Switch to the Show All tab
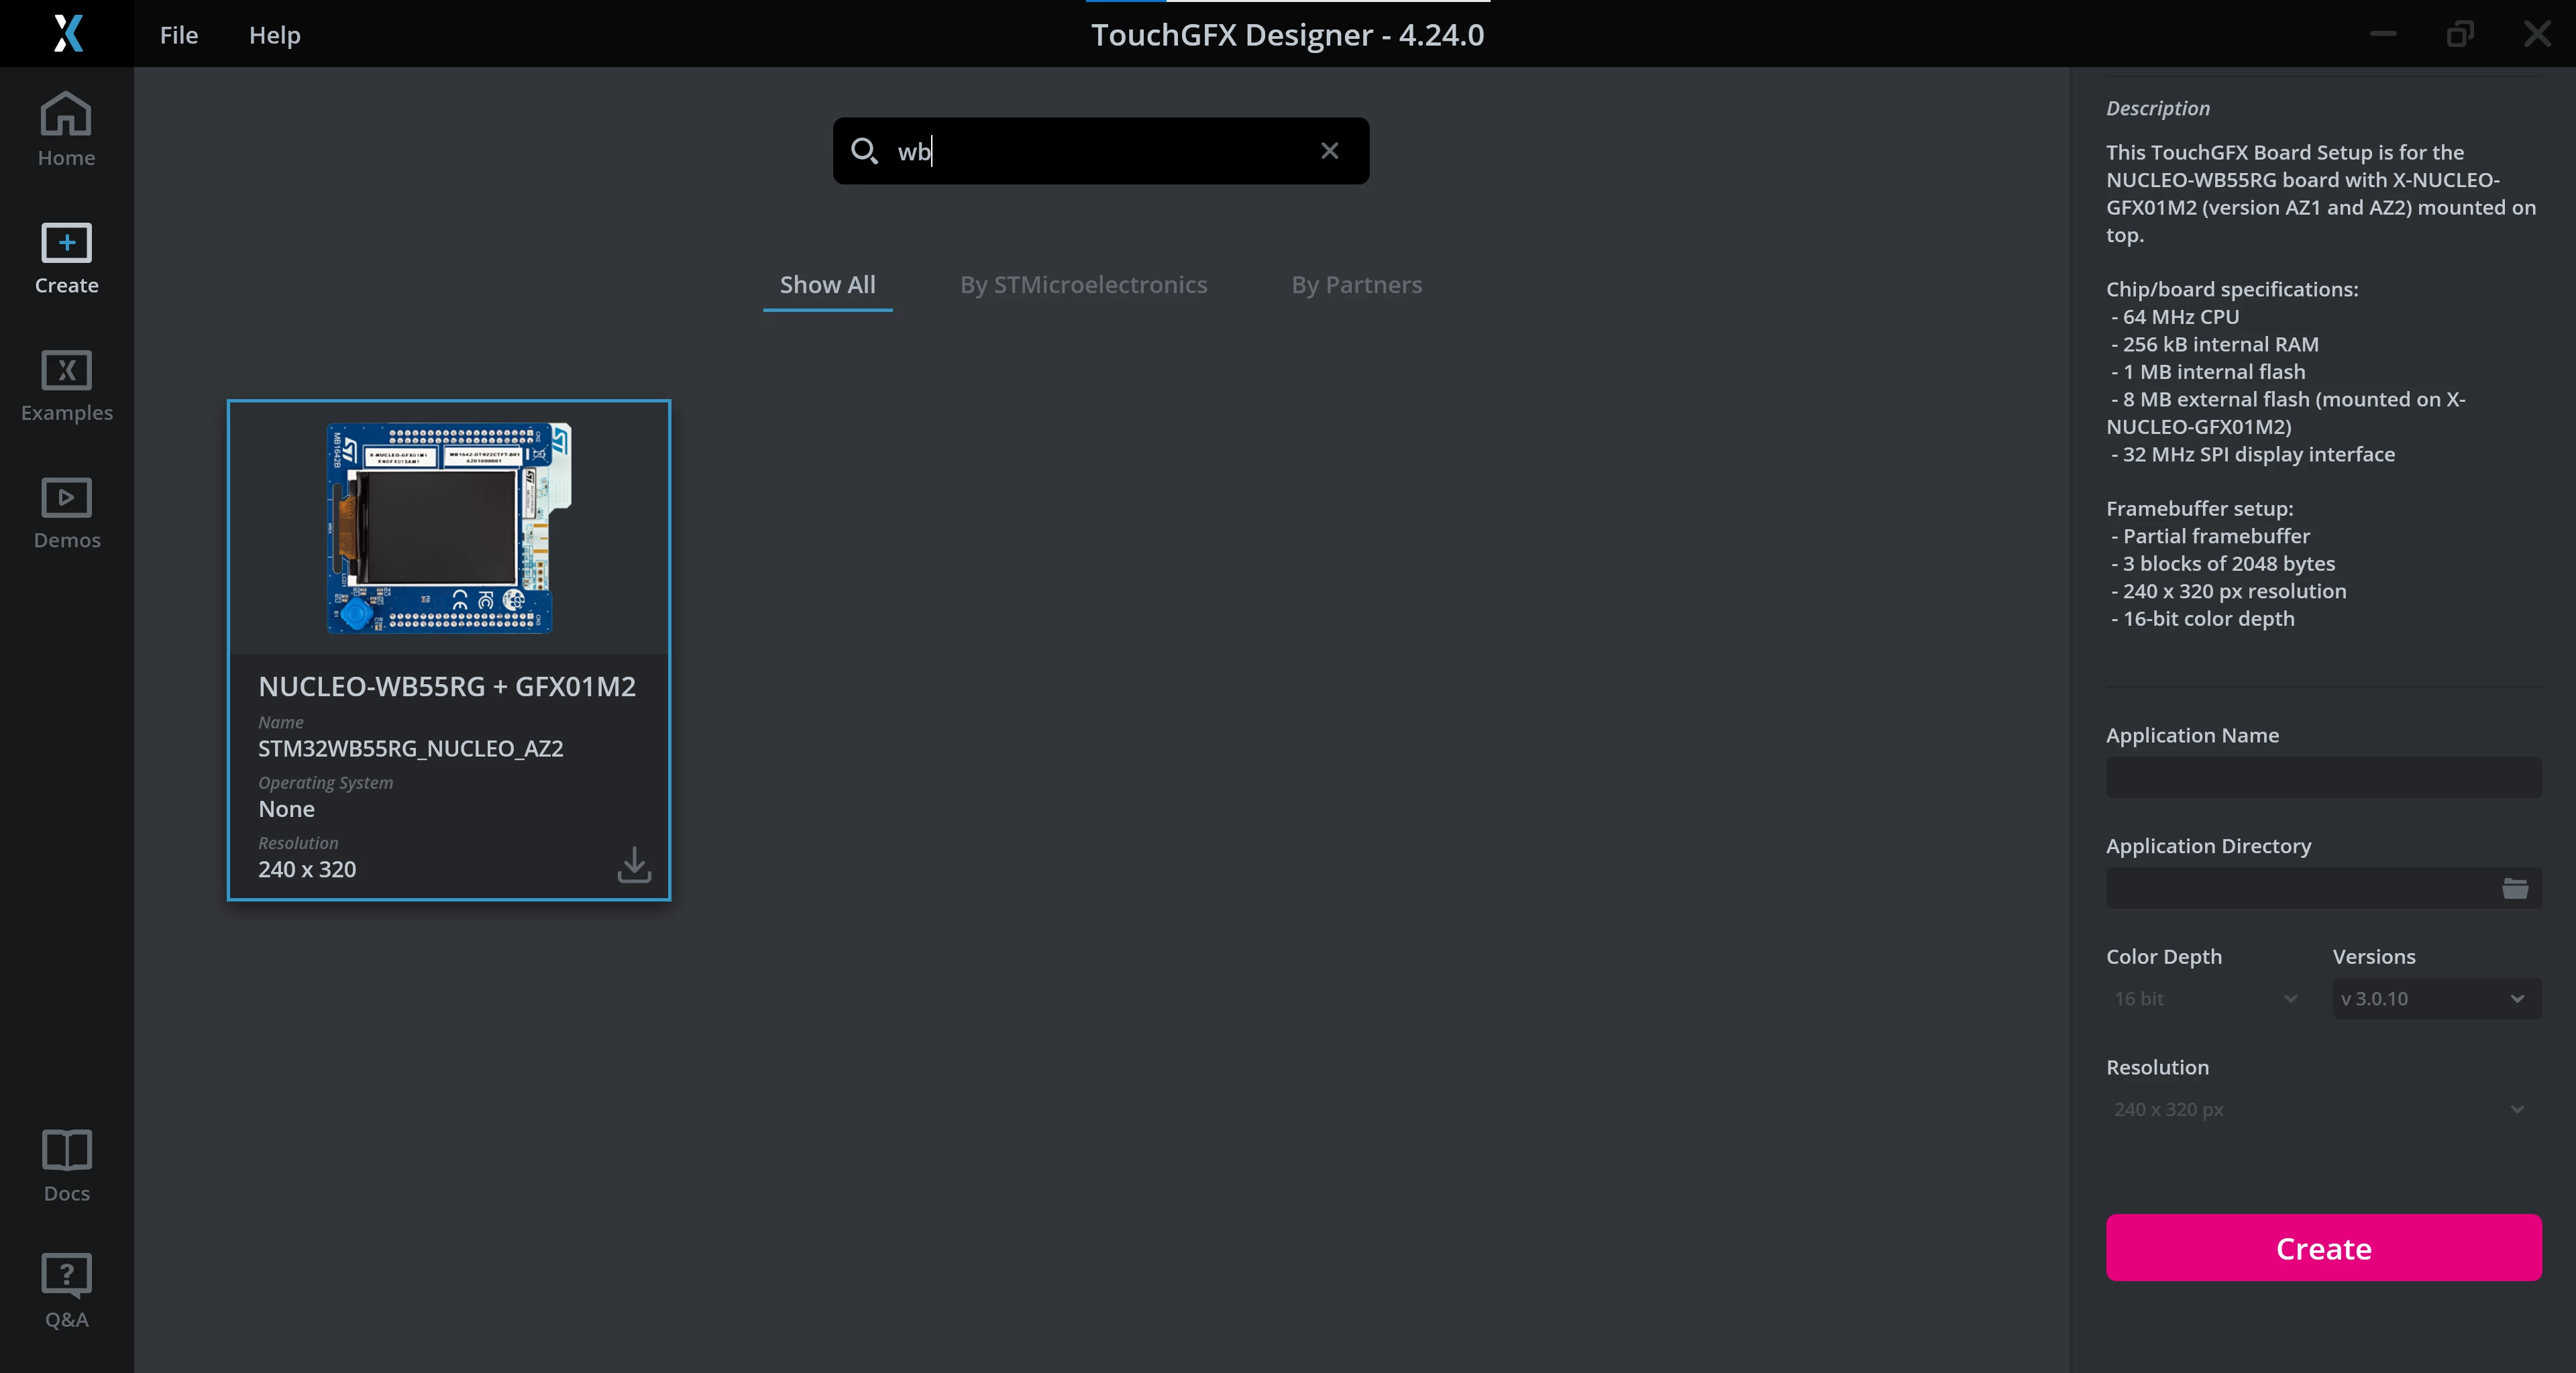Screen dimensions: 2576x1373 point(827,285)
